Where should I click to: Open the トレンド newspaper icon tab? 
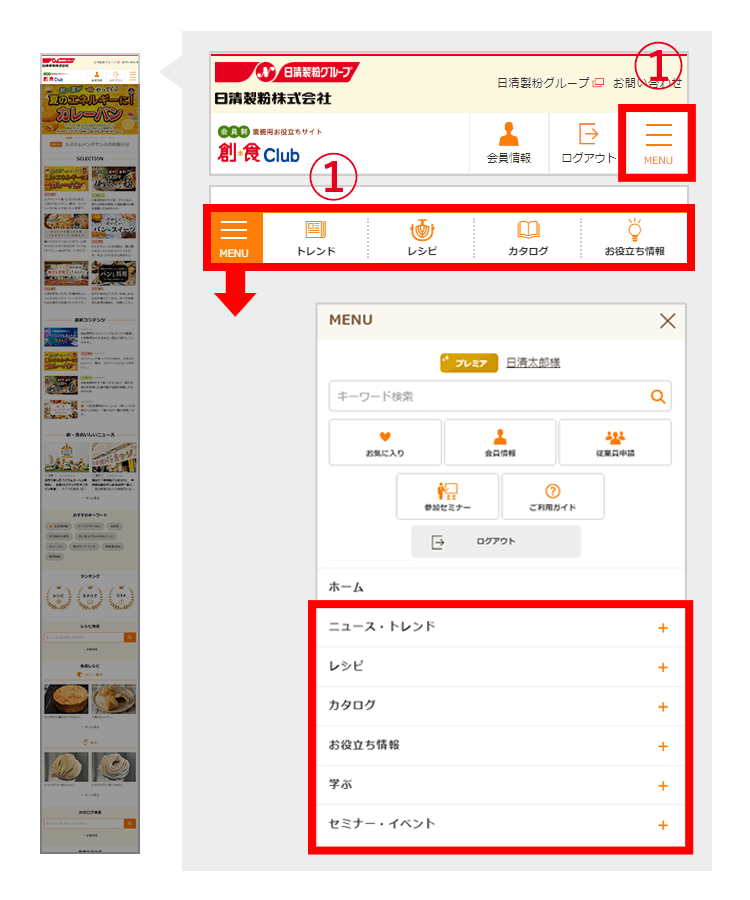(x=316, y=239)
